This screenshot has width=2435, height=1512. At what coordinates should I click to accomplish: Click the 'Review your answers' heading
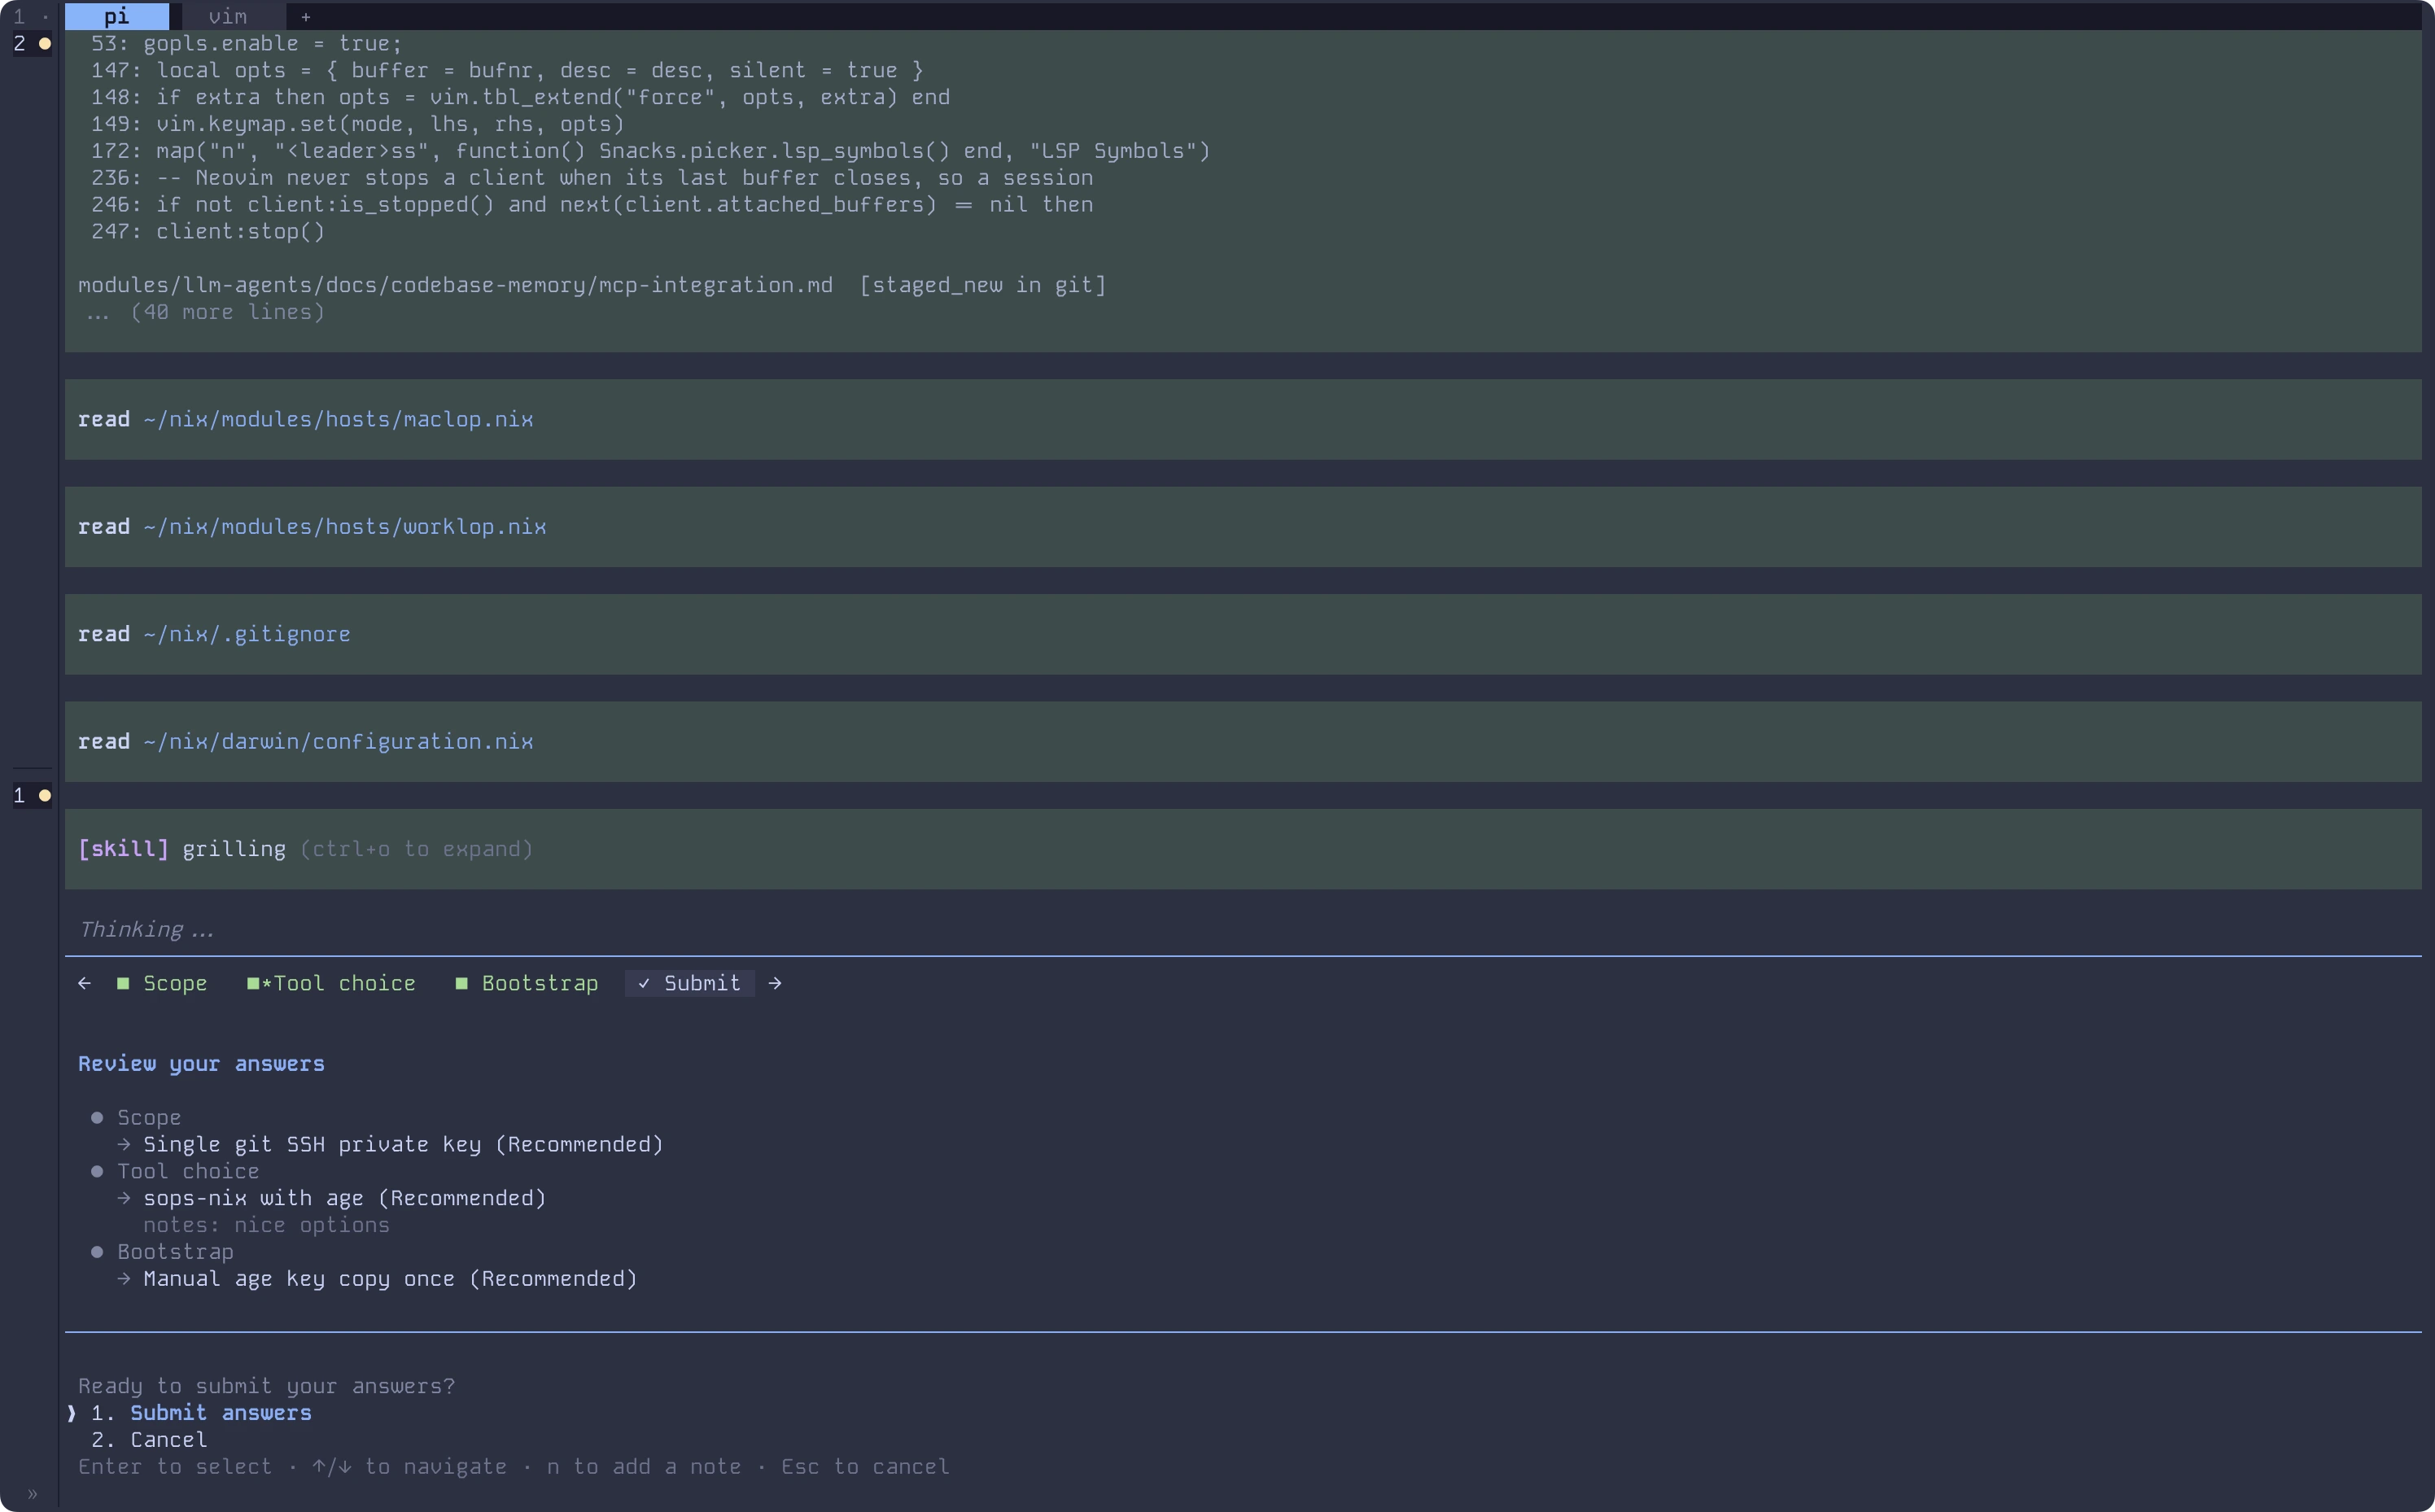201,1063
